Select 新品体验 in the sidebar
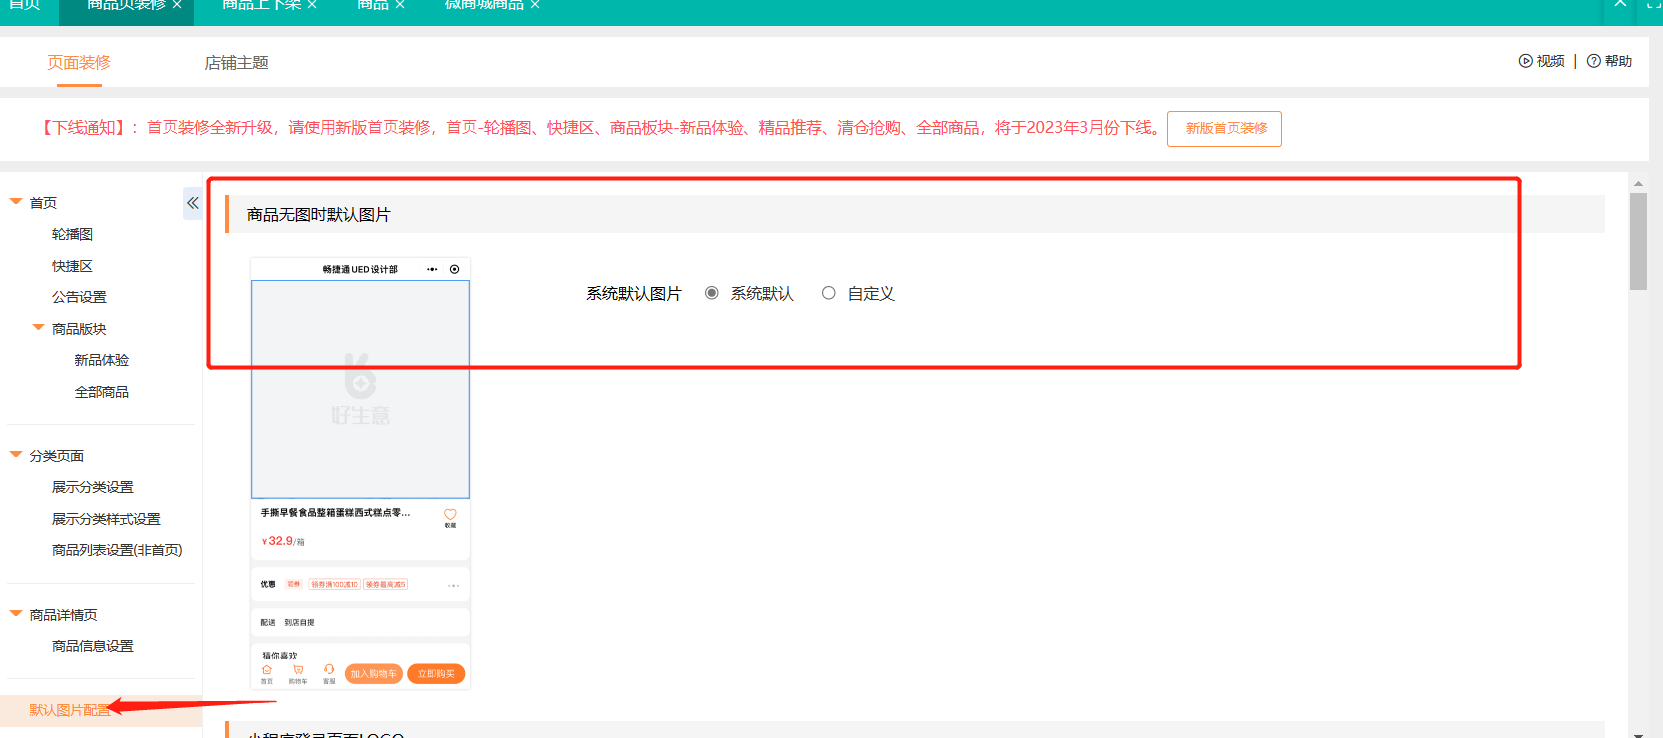The width and height of the screenshot is (1663, 738). pos(101,360)
